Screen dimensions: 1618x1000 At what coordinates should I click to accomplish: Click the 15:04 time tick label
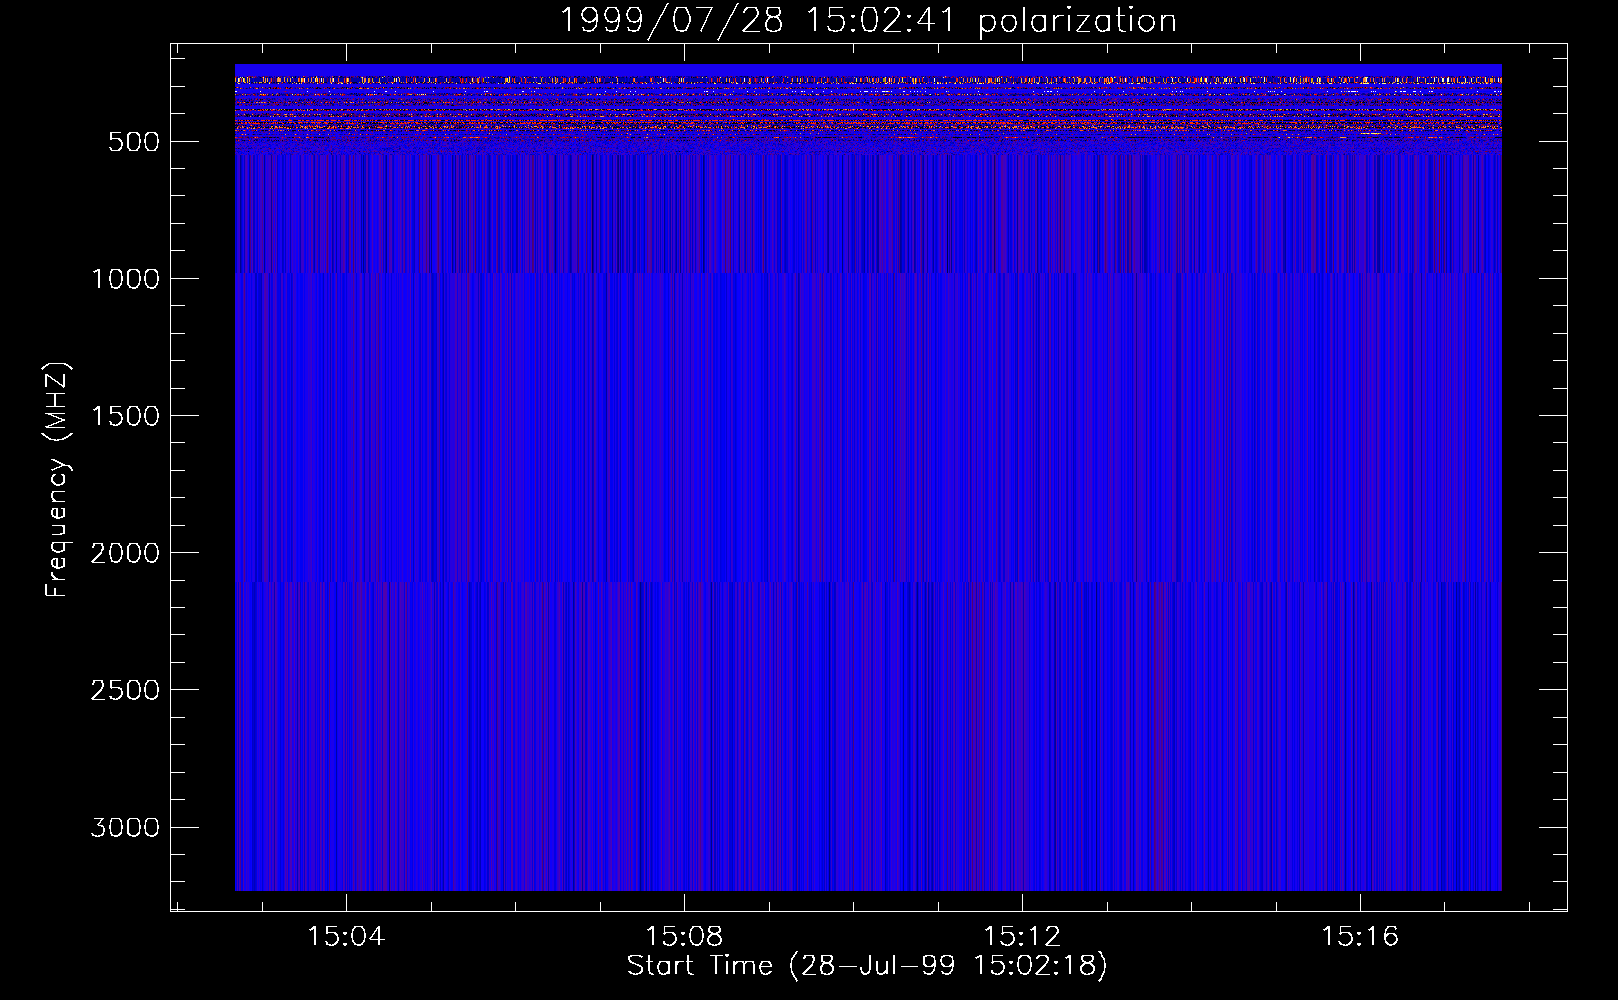(x=346, y=937)
